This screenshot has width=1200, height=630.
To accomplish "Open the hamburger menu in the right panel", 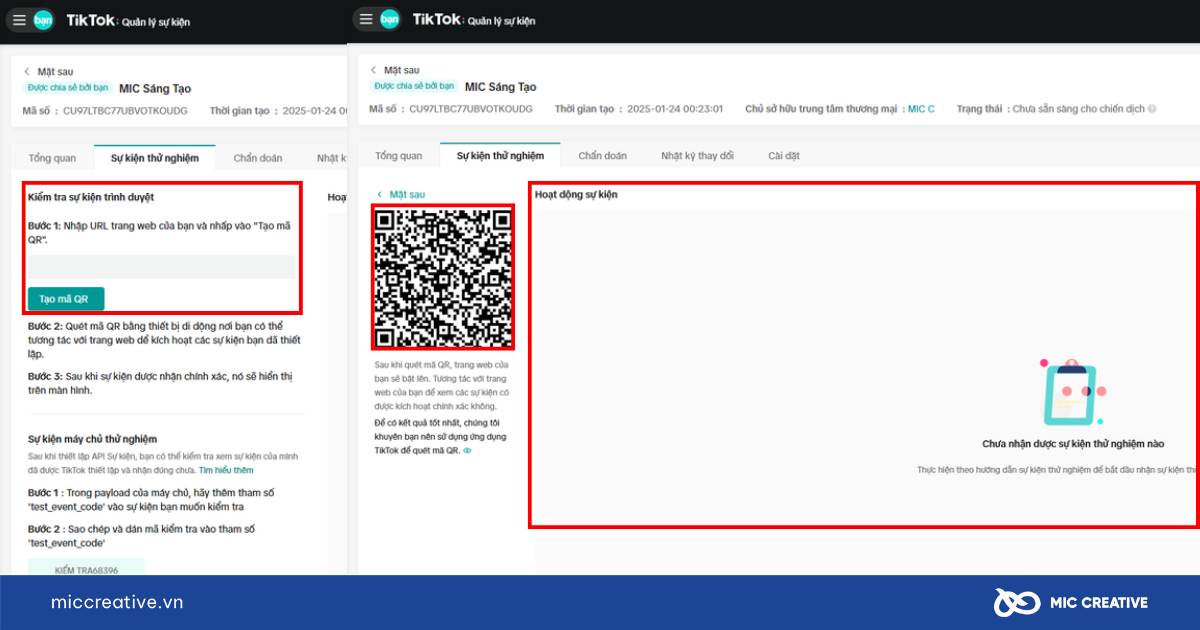I will (x=366, y=19).
